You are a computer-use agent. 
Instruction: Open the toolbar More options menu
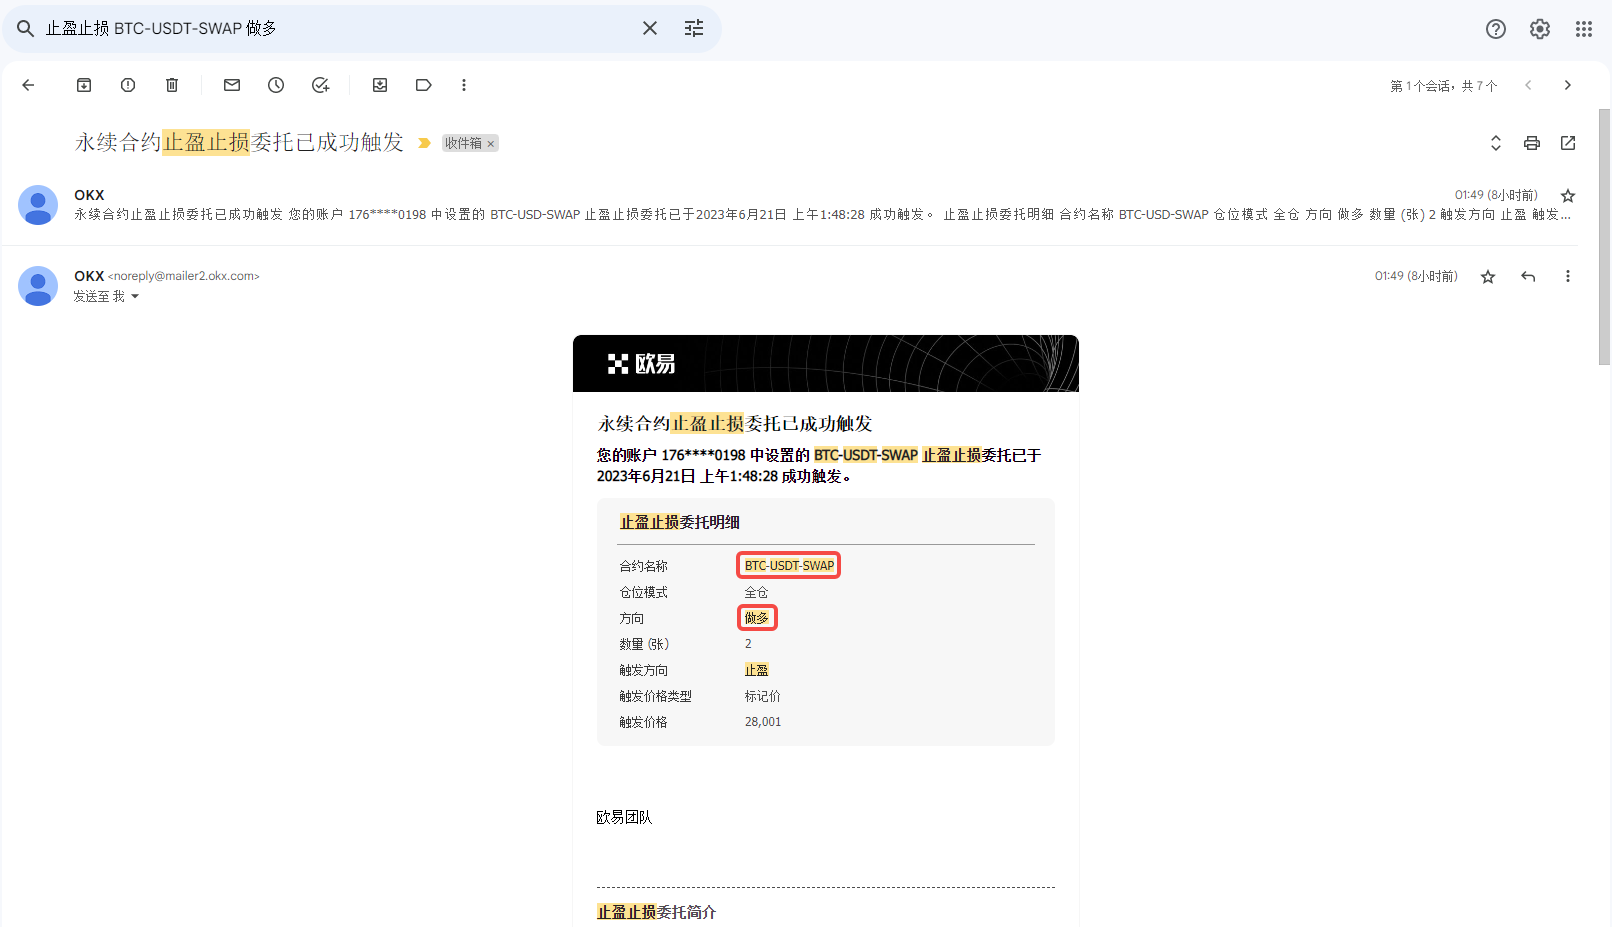[x=464, y=85]
